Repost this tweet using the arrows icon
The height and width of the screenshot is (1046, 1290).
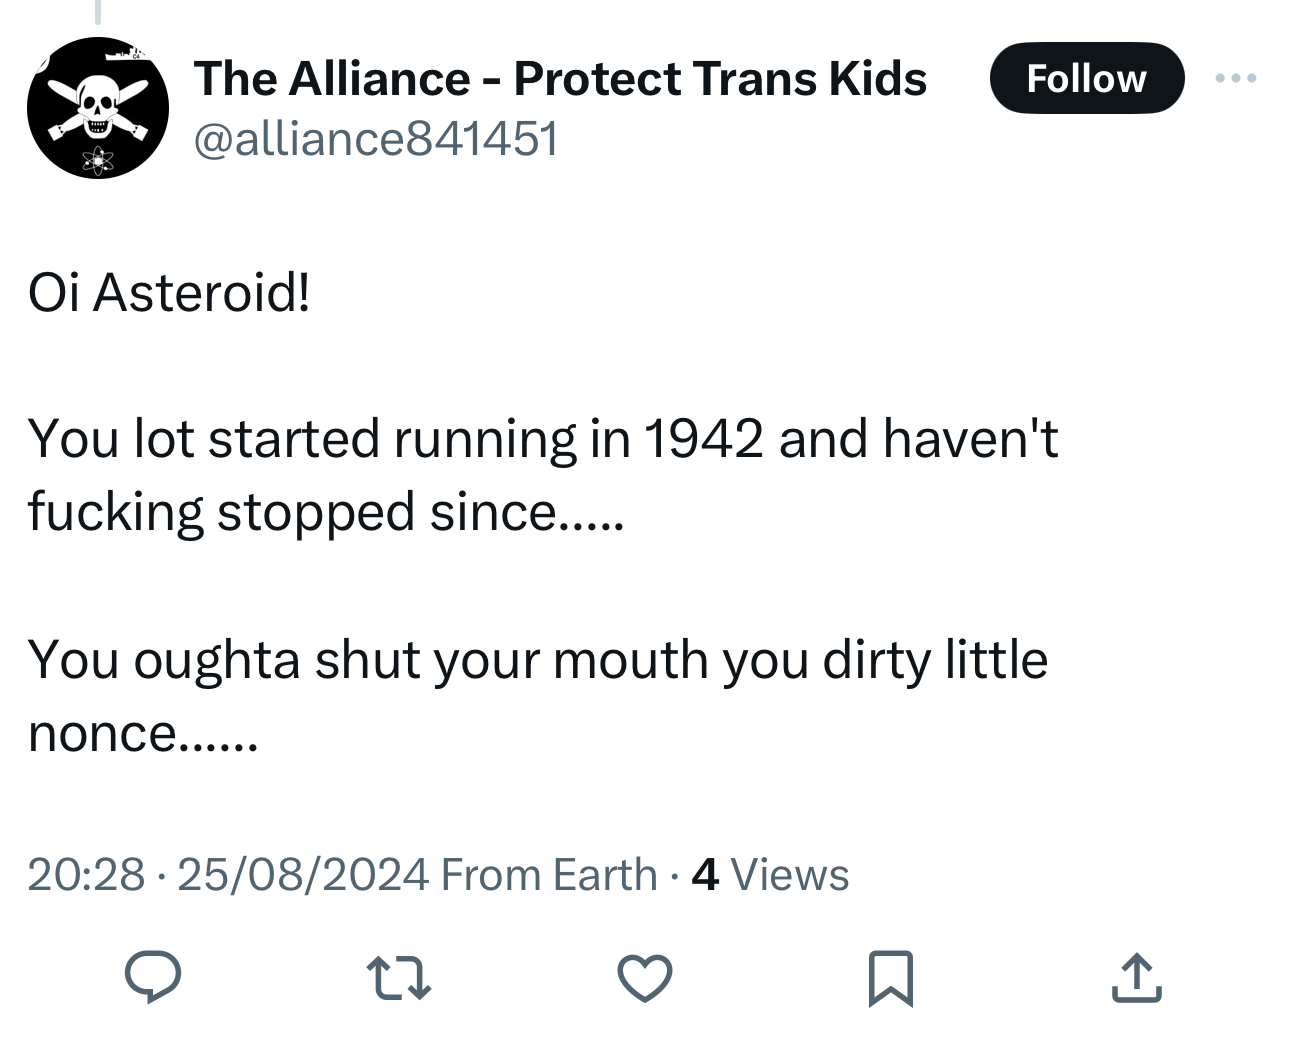[x=398, y=977]
